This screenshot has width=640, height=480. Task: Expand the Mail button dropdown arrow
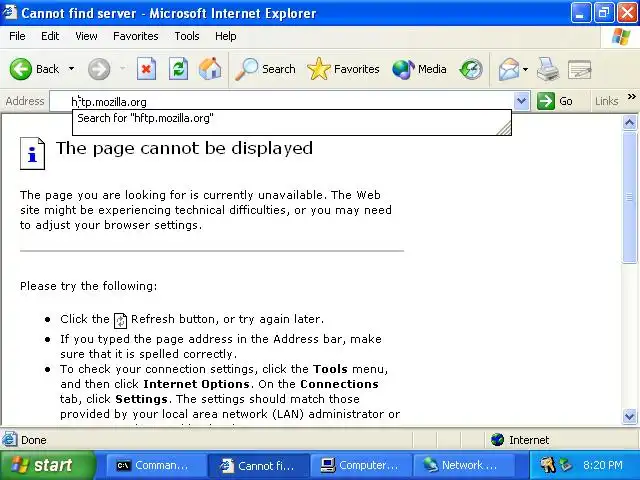[x=525, y=69]
